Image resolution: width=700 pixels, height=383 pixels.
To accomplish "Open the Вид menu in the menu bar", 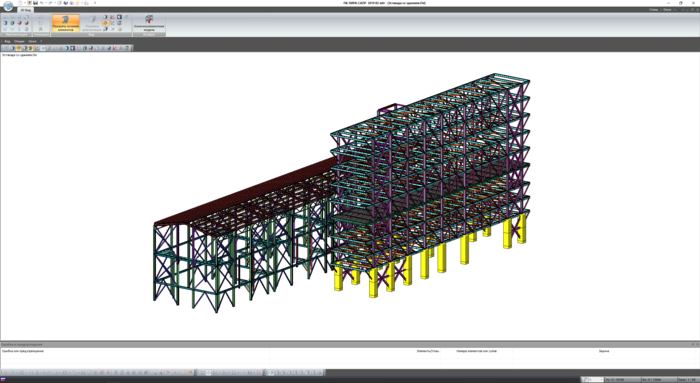I will pos(8,42).
